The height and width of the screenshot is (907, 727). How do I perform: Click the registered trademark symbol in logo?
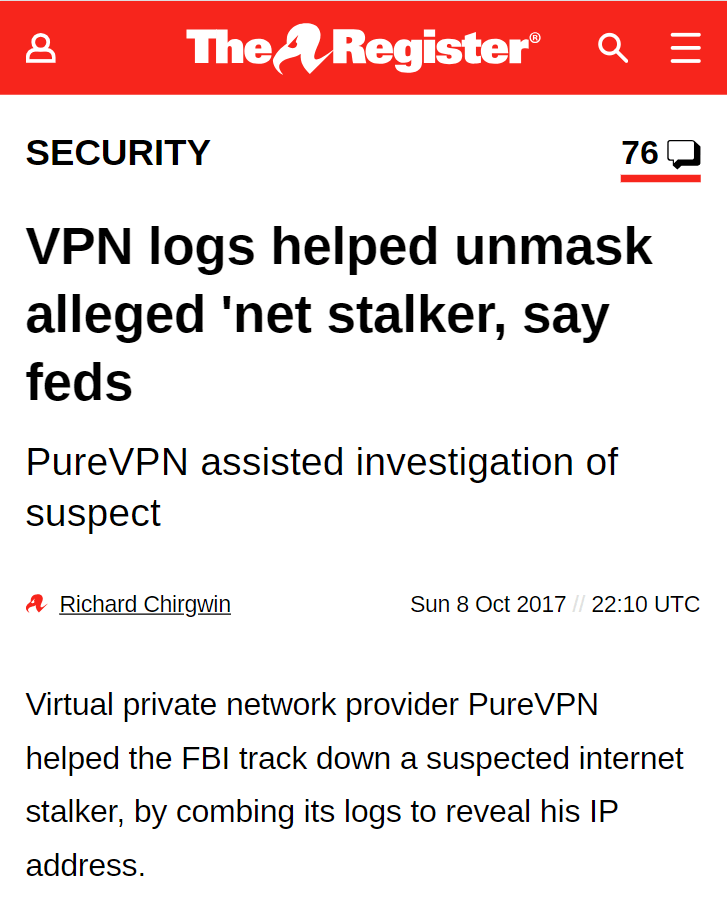click(x=535, y=37)
